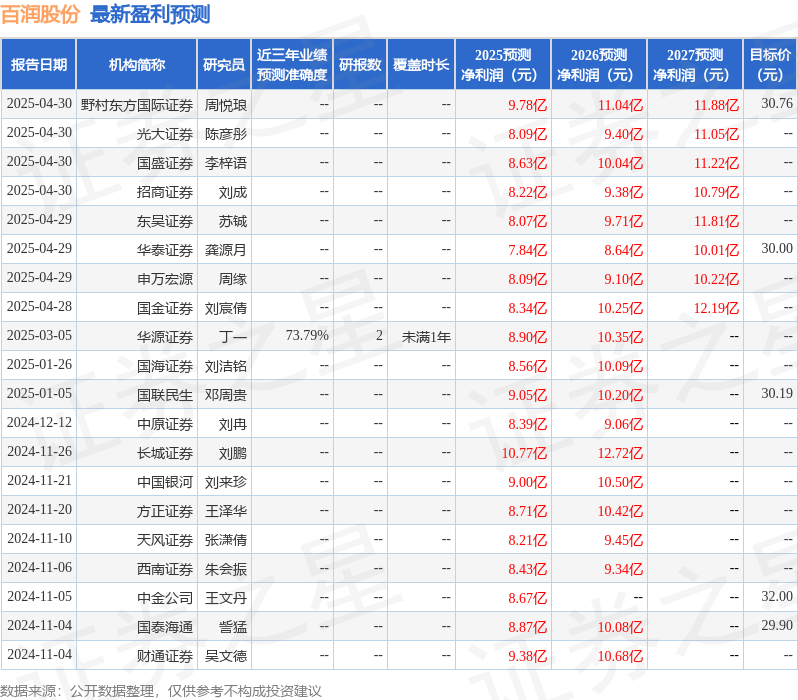Click the date 2024-11-26
The width and height of the screenshot is (798, 700).
(x=39, y=452)
